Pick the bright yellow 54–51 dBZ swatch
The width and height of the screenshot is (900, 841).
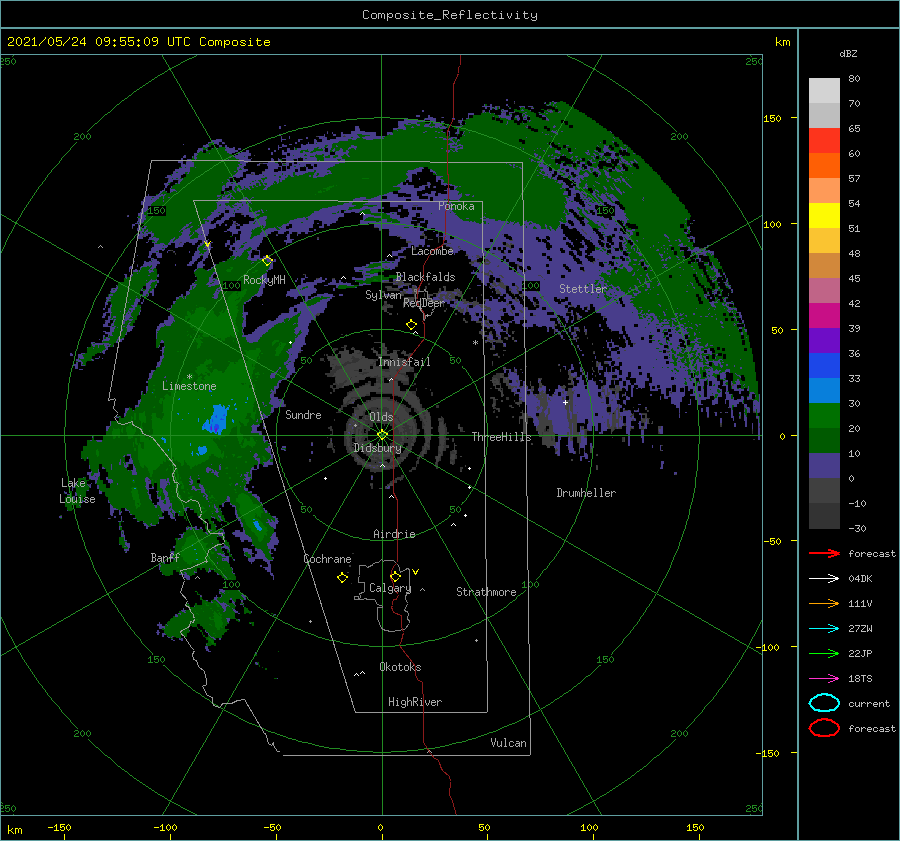pos(824,216)
